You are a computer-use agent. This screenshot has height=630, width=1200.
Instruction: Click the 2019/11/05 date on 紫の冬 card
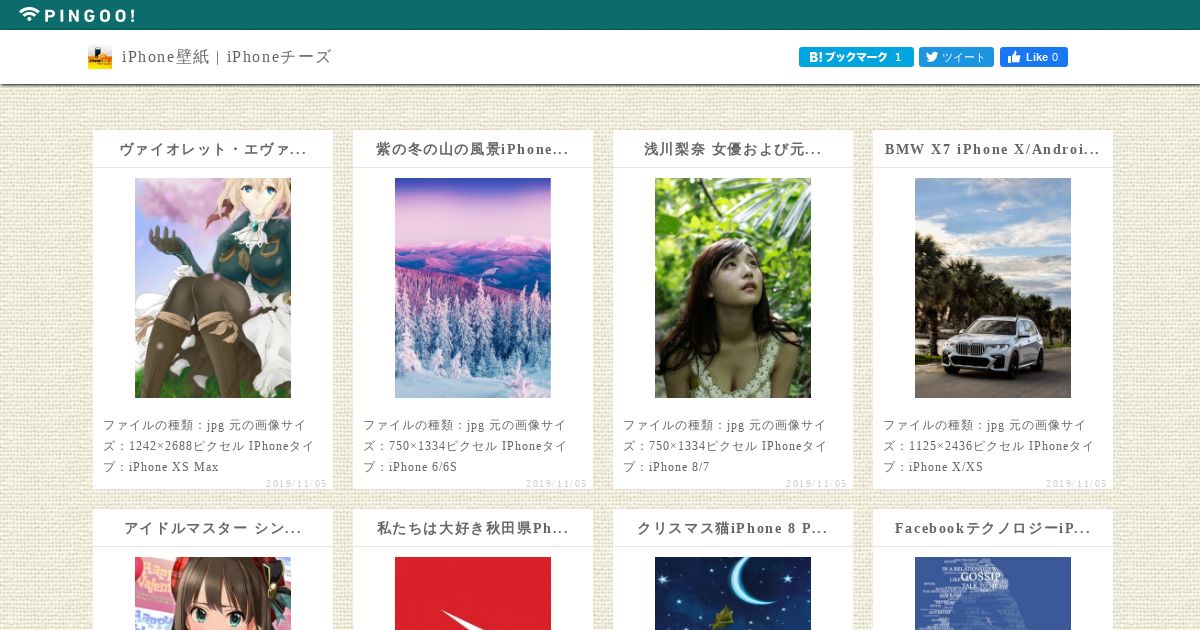point(556,484)
